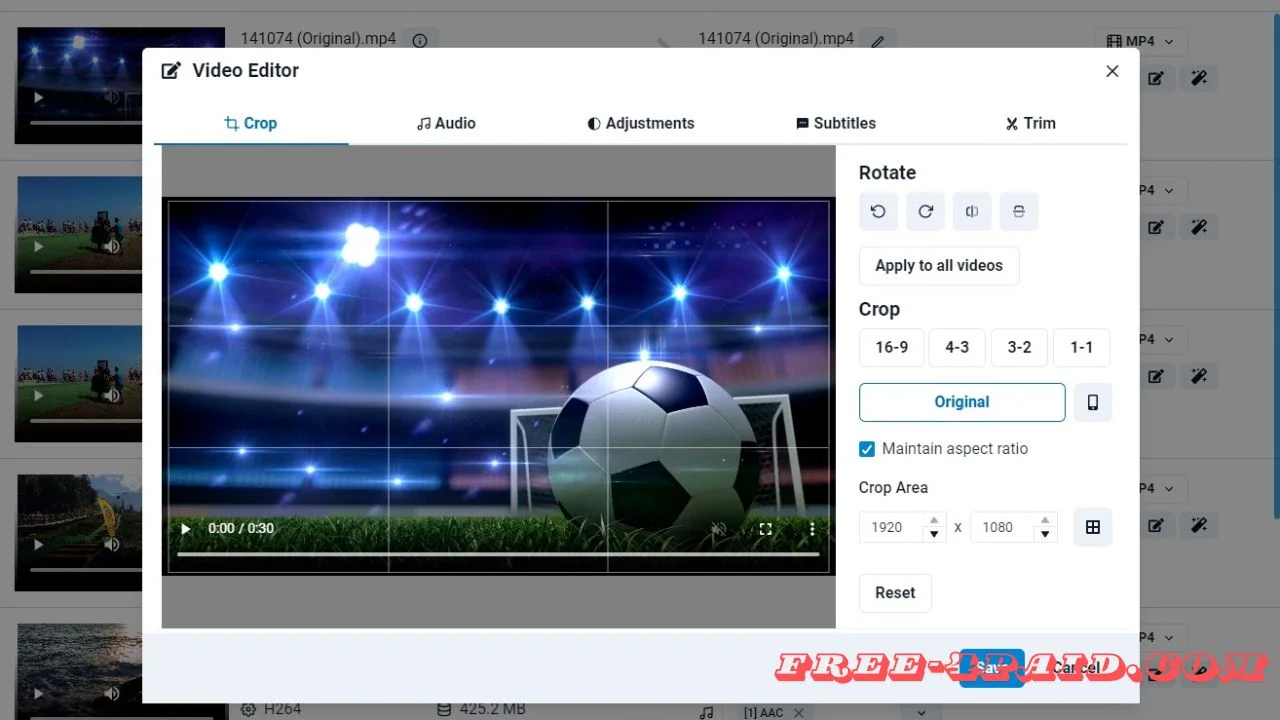Switch crop to vertical phone orientation
The height and width of the screenshot is (720, 1280).
tap(1092, 402)
